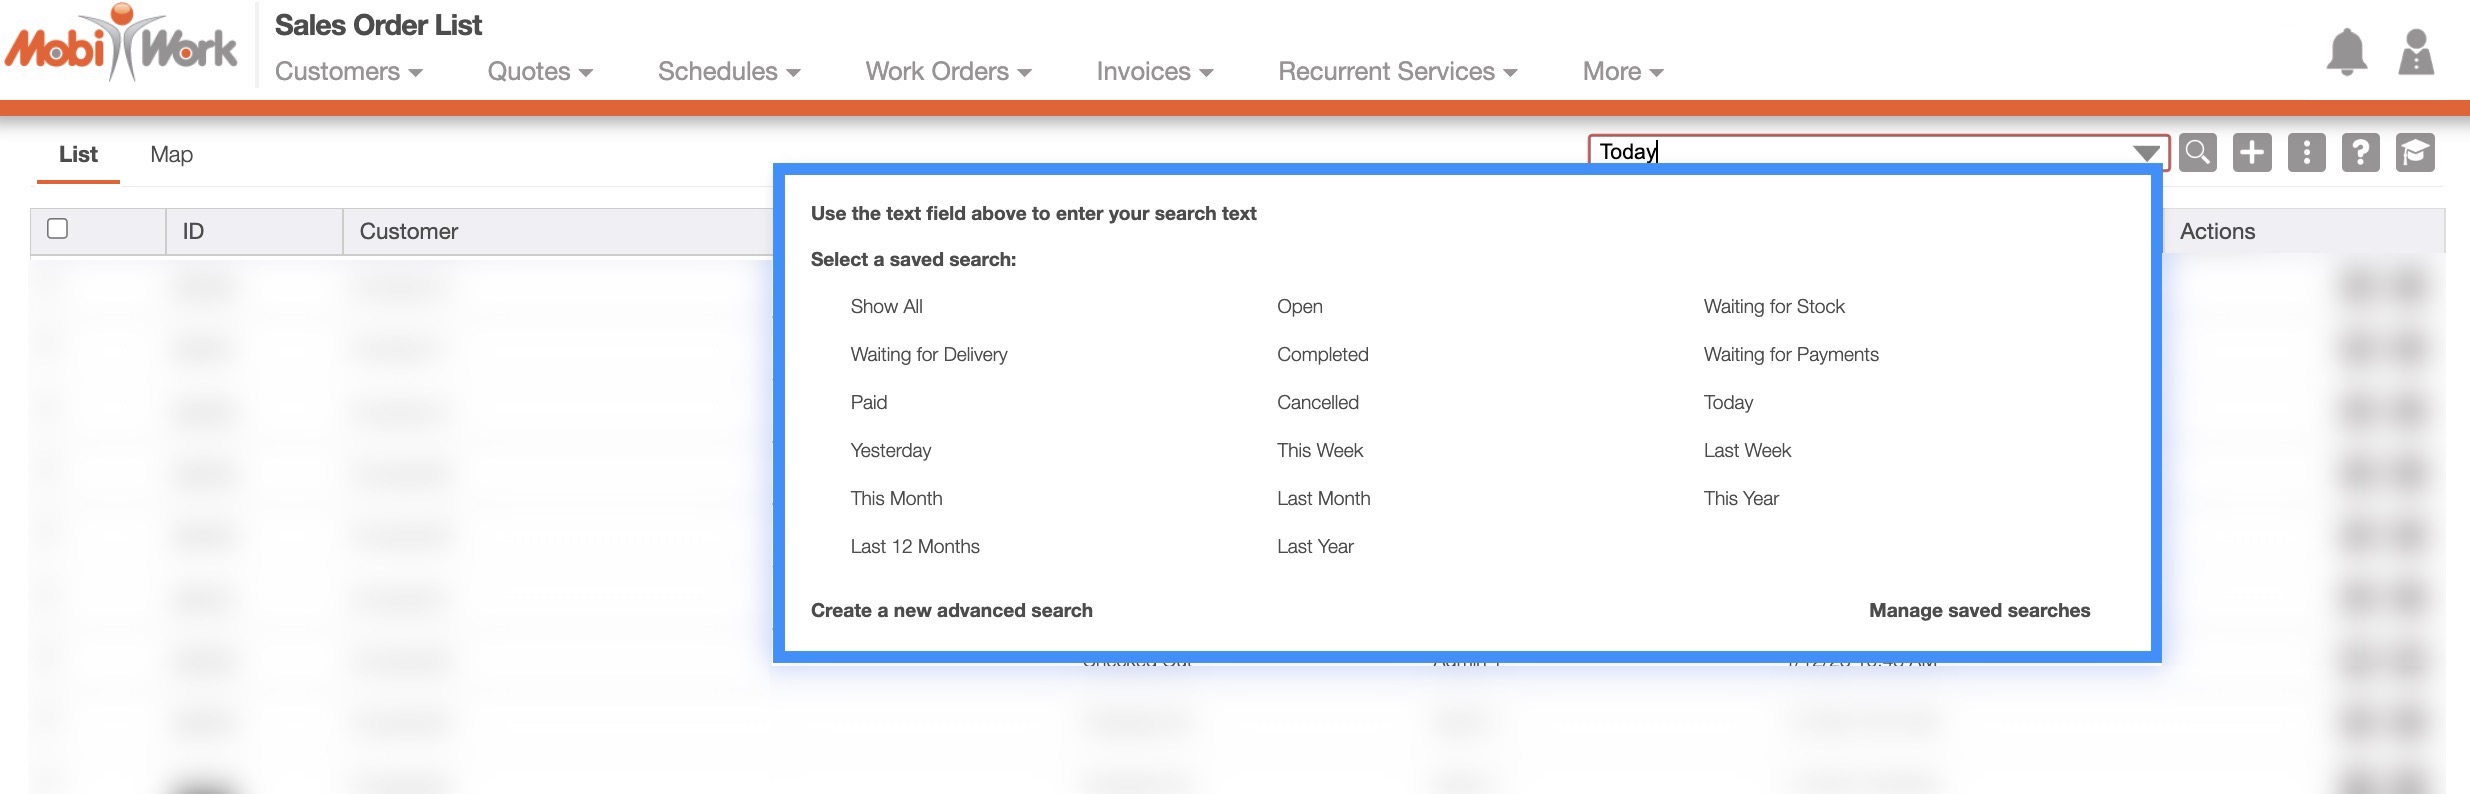Screen dimensions: 2470x794
Task: Click the plus icon to add order
Action: [x=2252, y=153]
